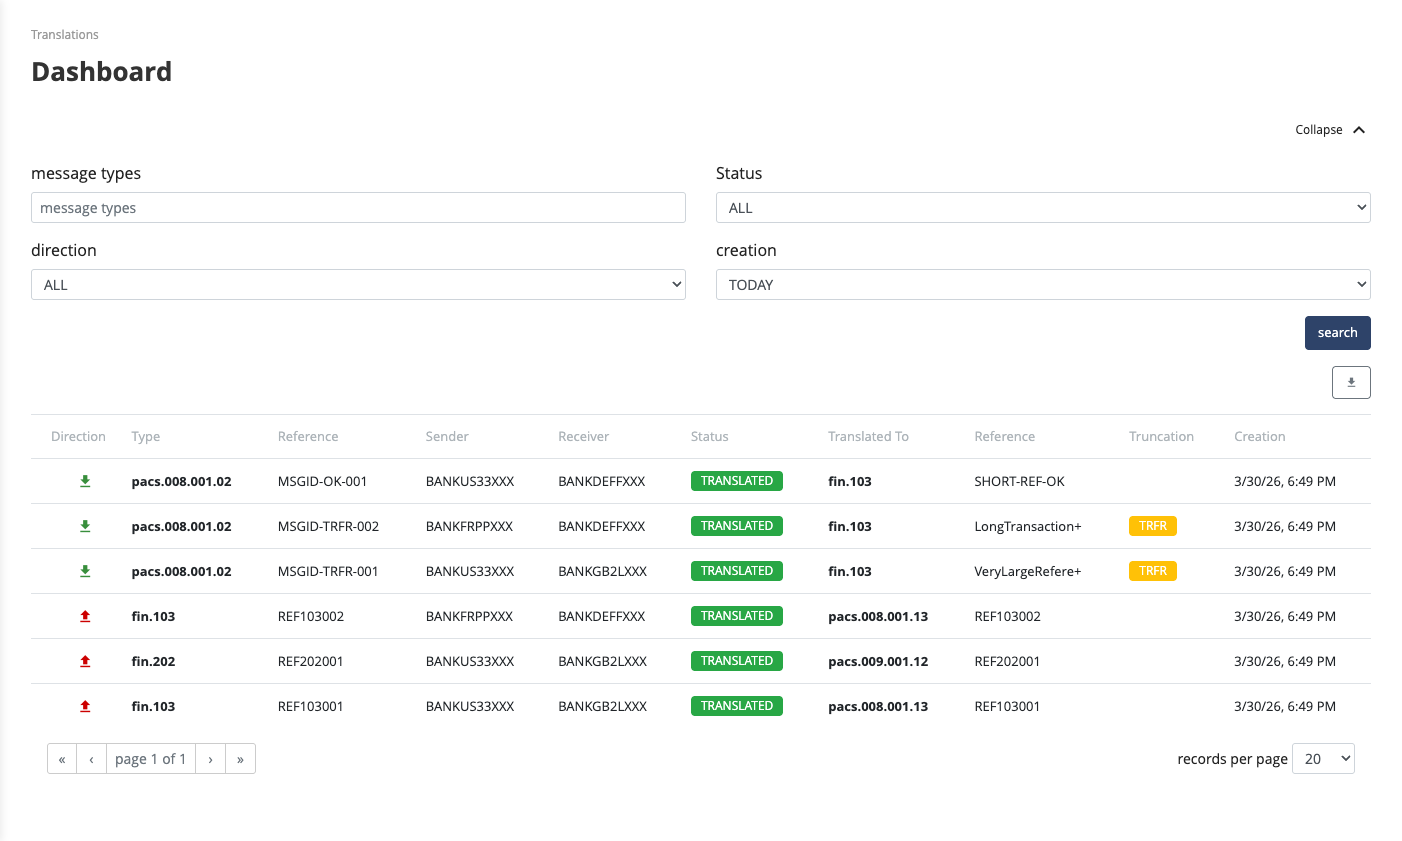Click TRANSLATED badge in REF103001 row
Viewport: 1402px width, 841px height.
click(x=737, y=706)
